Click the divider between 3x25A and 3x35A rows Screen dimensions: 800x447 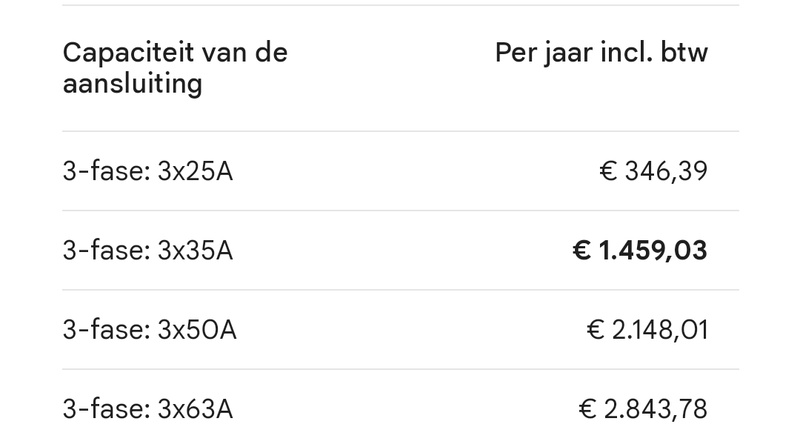(400, 211)
